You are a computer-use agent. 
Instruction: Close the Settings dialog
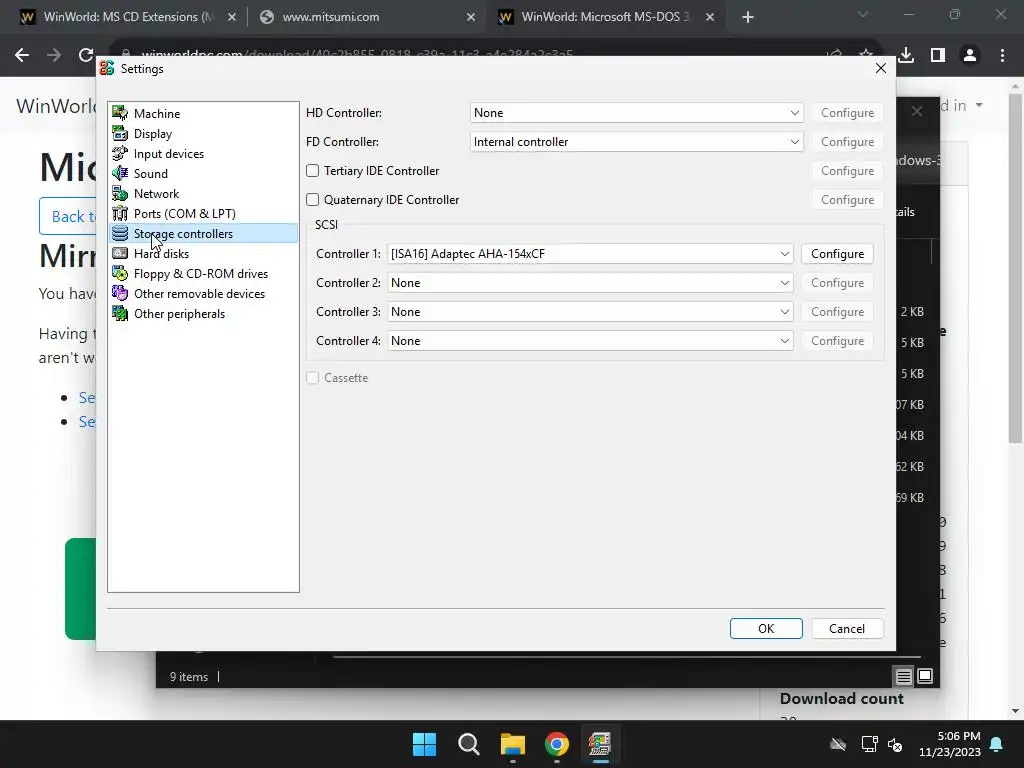click(880, 68)
